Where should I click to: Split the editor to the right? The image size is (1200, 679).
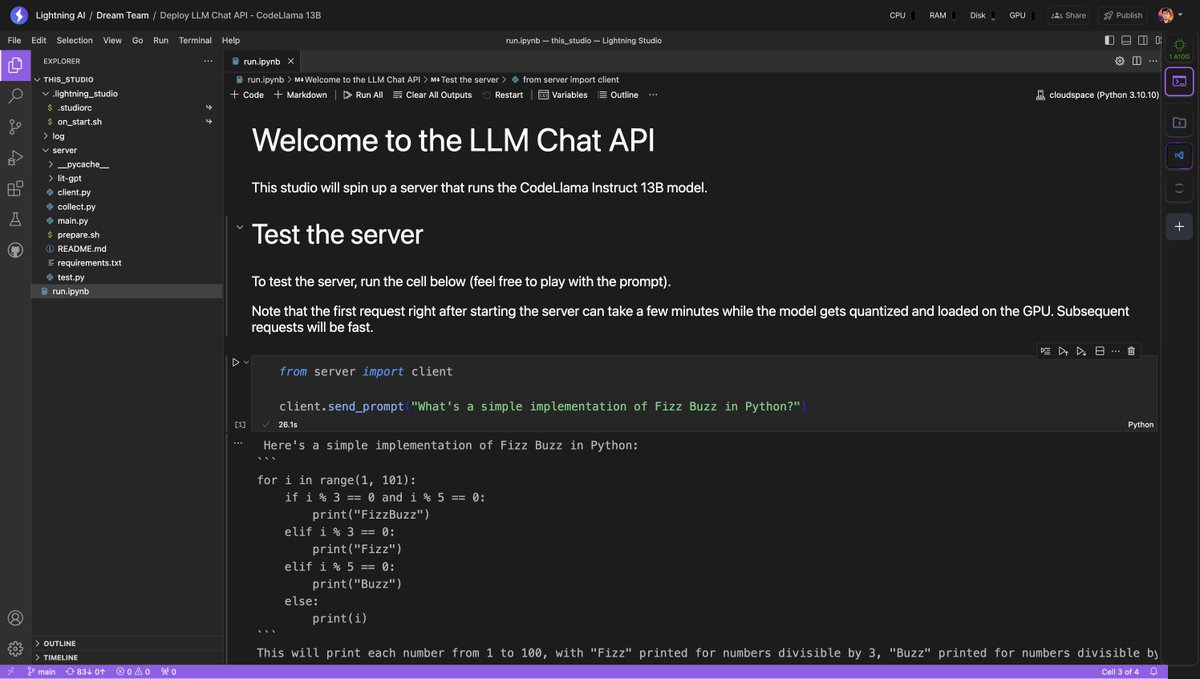[x=1137, y=61]
